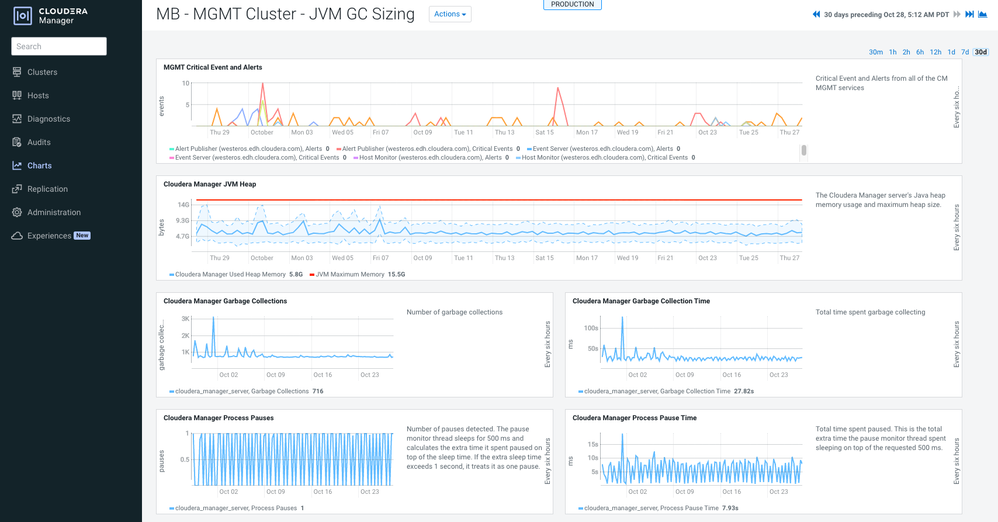
Task: Open Clusters from the sidebar icon
Action: [17, 72]
